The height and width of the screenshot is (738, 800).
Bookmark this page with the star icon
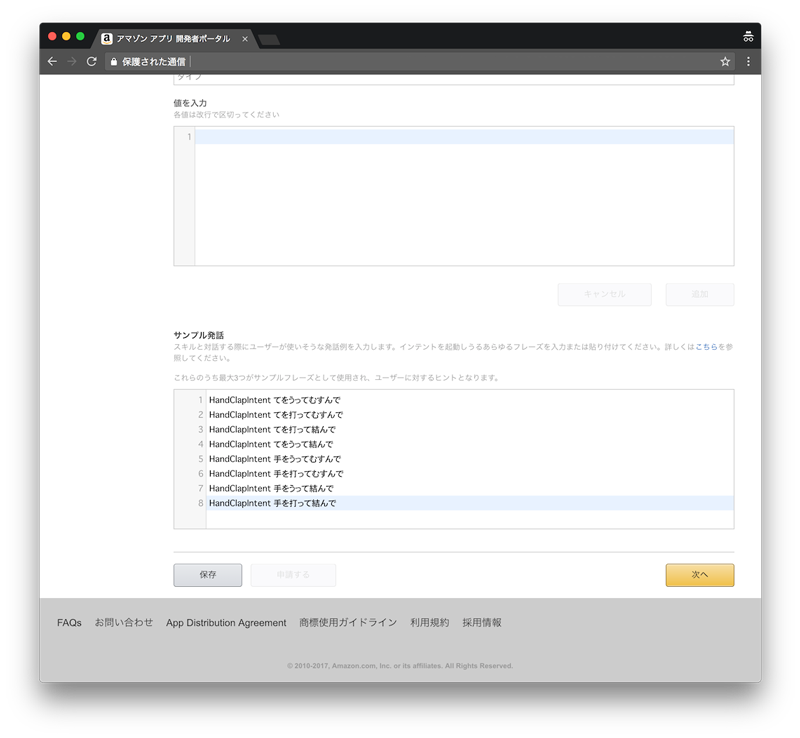(725, 62)
